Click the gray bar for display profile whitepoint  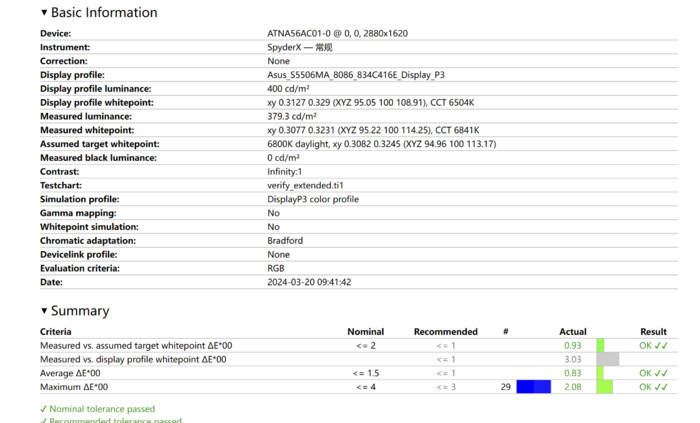point(607,359)
